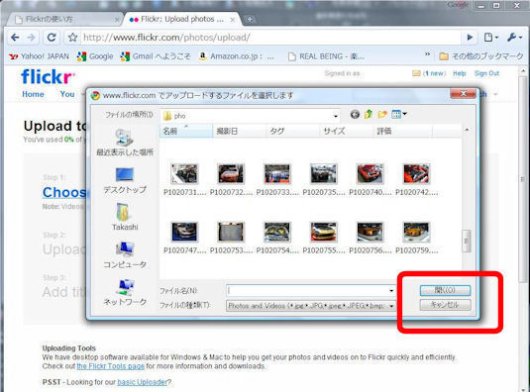The width and height of the screenshot is (530, 392).
Task: Select photo P1020735
Action: click(x=323, y=179)
